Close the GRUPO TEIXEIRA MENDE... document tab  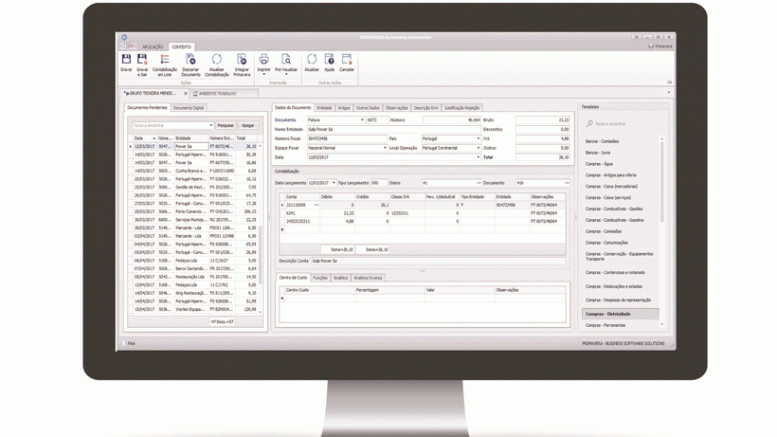point(186,94)
